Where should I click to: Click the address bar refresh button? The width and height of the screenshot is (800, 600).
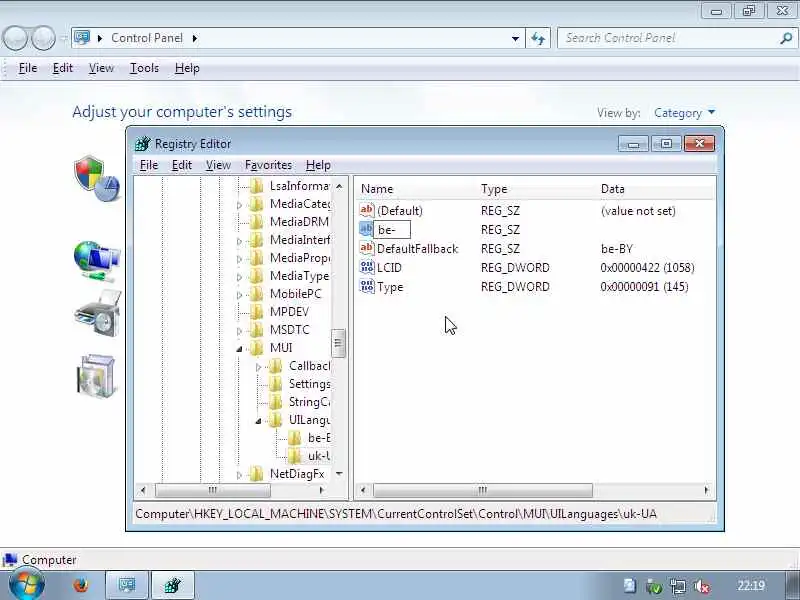538,38
